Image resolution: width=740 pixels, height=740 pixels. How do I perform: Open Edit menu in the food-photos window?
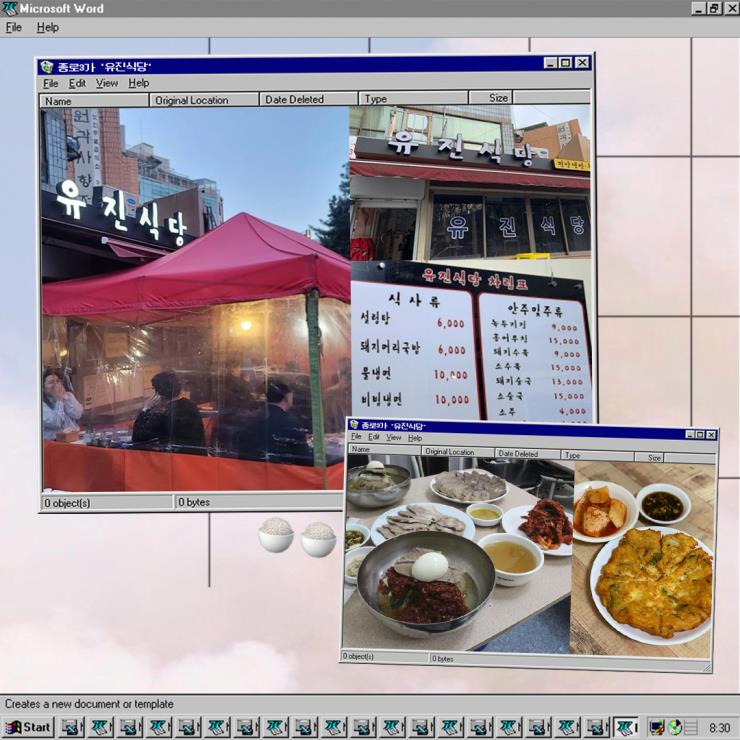click(x=373, y=437)
